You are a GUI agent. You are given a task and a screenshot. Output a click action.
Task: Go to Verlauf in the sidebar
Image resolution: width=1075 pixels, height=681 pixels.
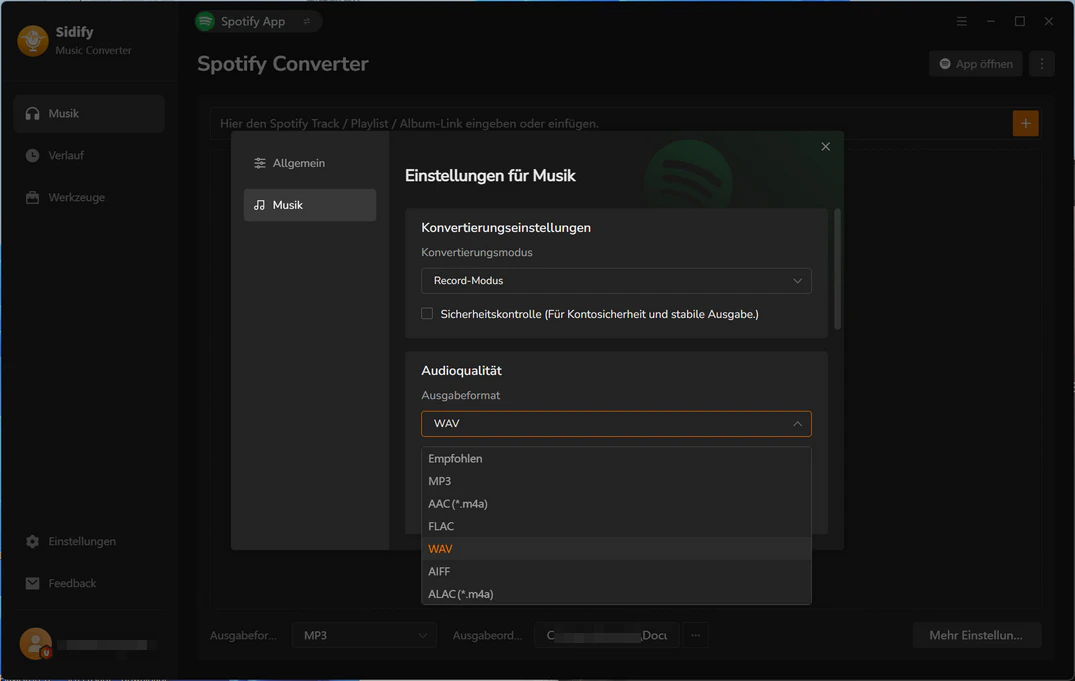pyautogui.click(x=89, y=156)
